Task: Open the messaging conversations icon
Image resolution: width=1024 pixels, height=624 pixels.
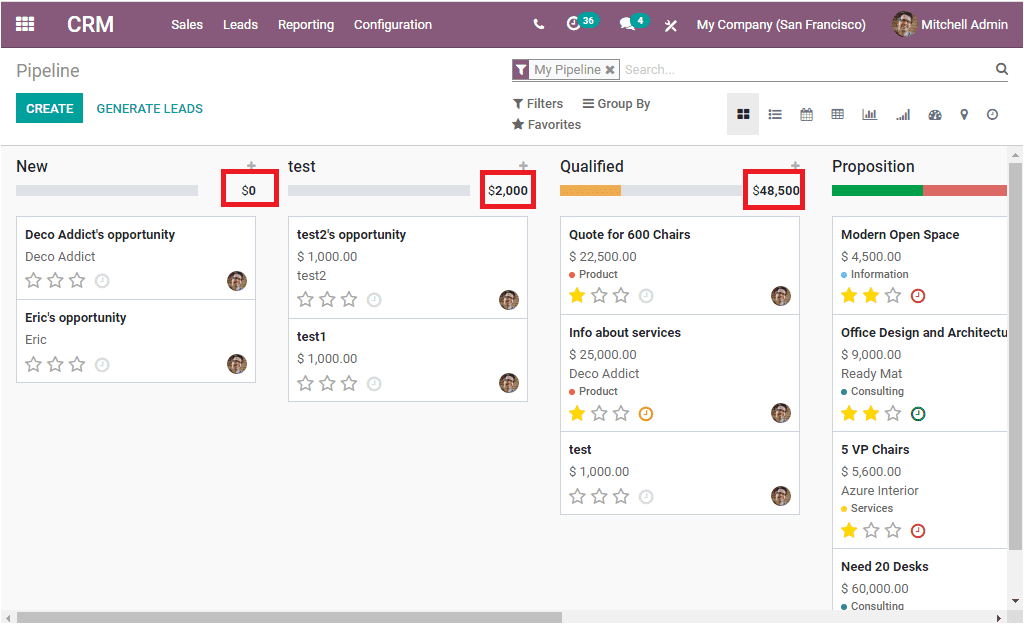Action: point(625,24)
